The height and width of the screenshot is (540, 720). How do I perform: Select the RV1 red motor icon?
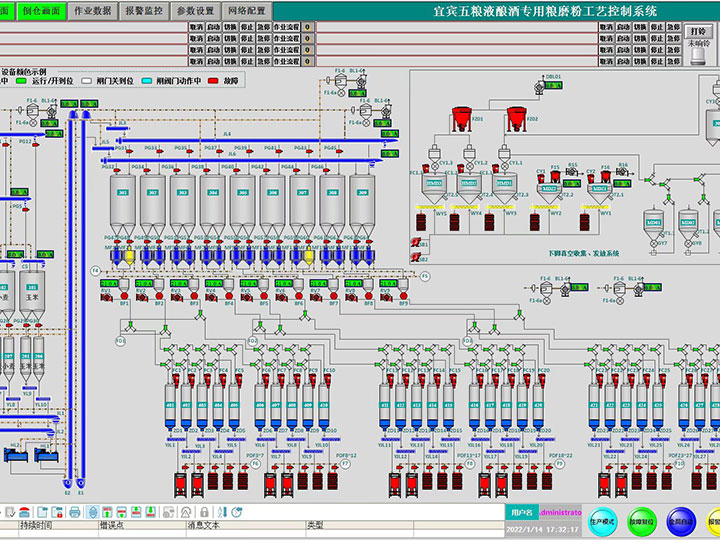(x=107, y=298)
